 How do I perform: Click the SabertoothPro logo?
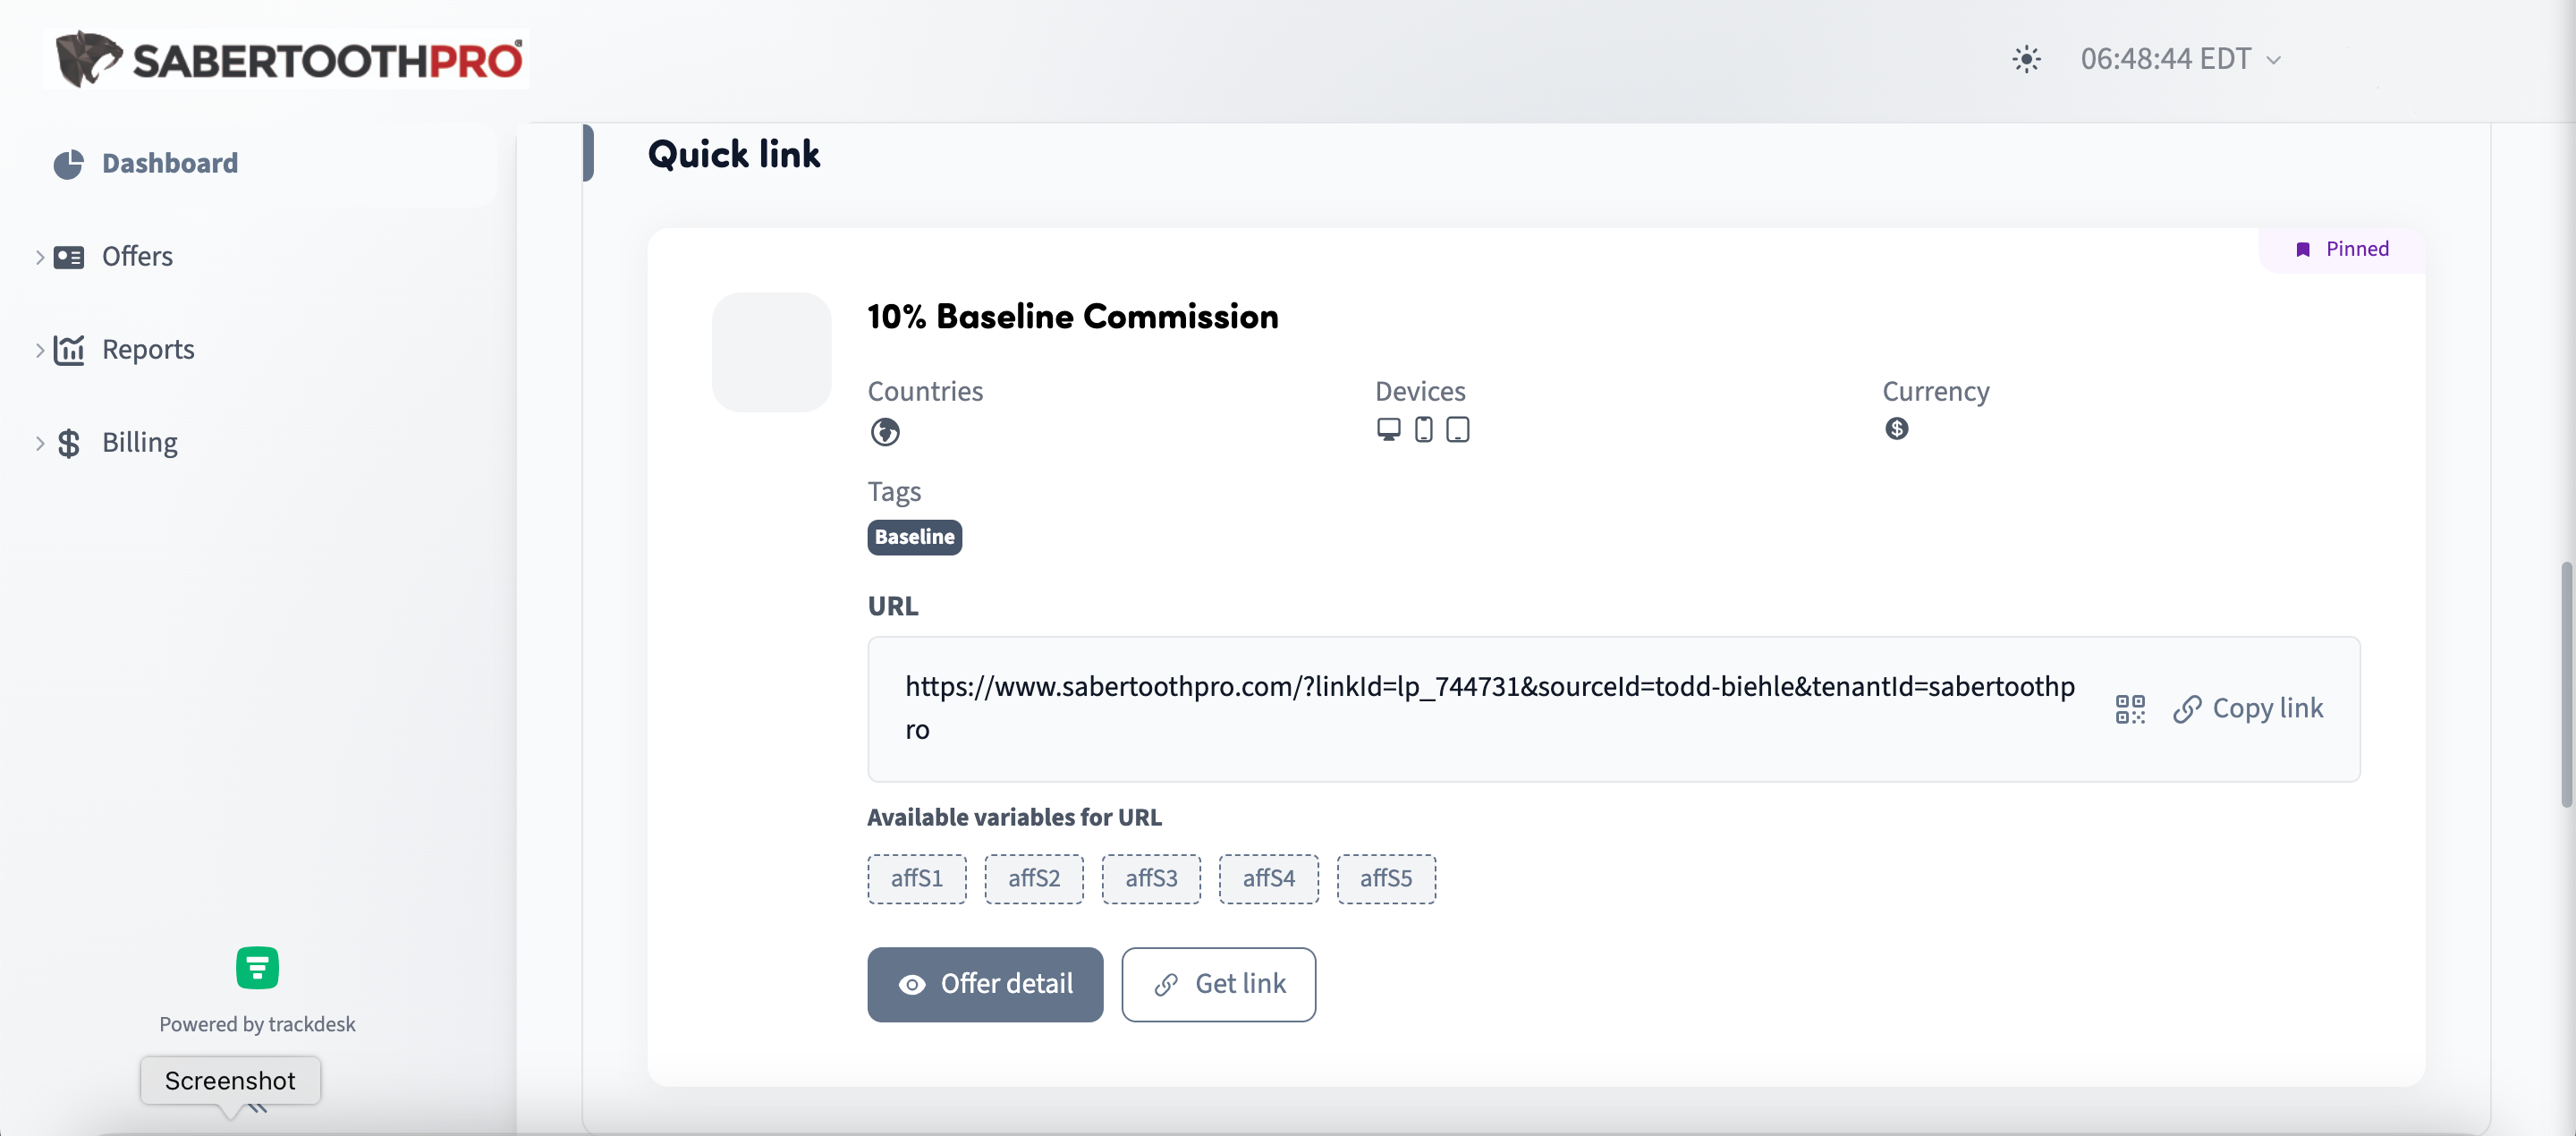288,59
